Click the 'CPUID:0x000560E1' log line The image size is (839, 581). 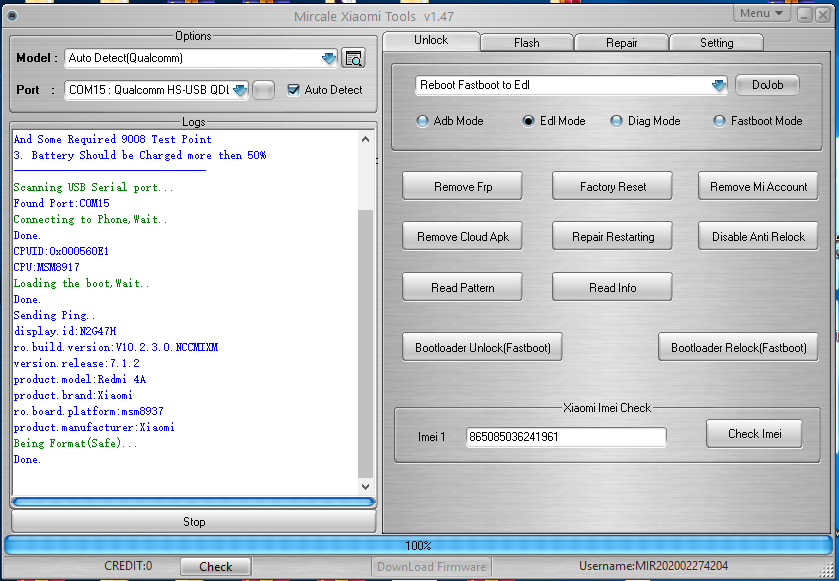pyautogui.click(x=61, y=251)
